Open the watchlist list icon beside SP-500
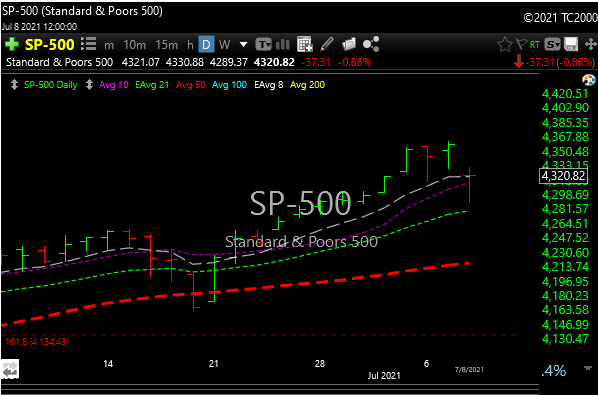This screenshot has width=598, height=395. coord(88,44)
